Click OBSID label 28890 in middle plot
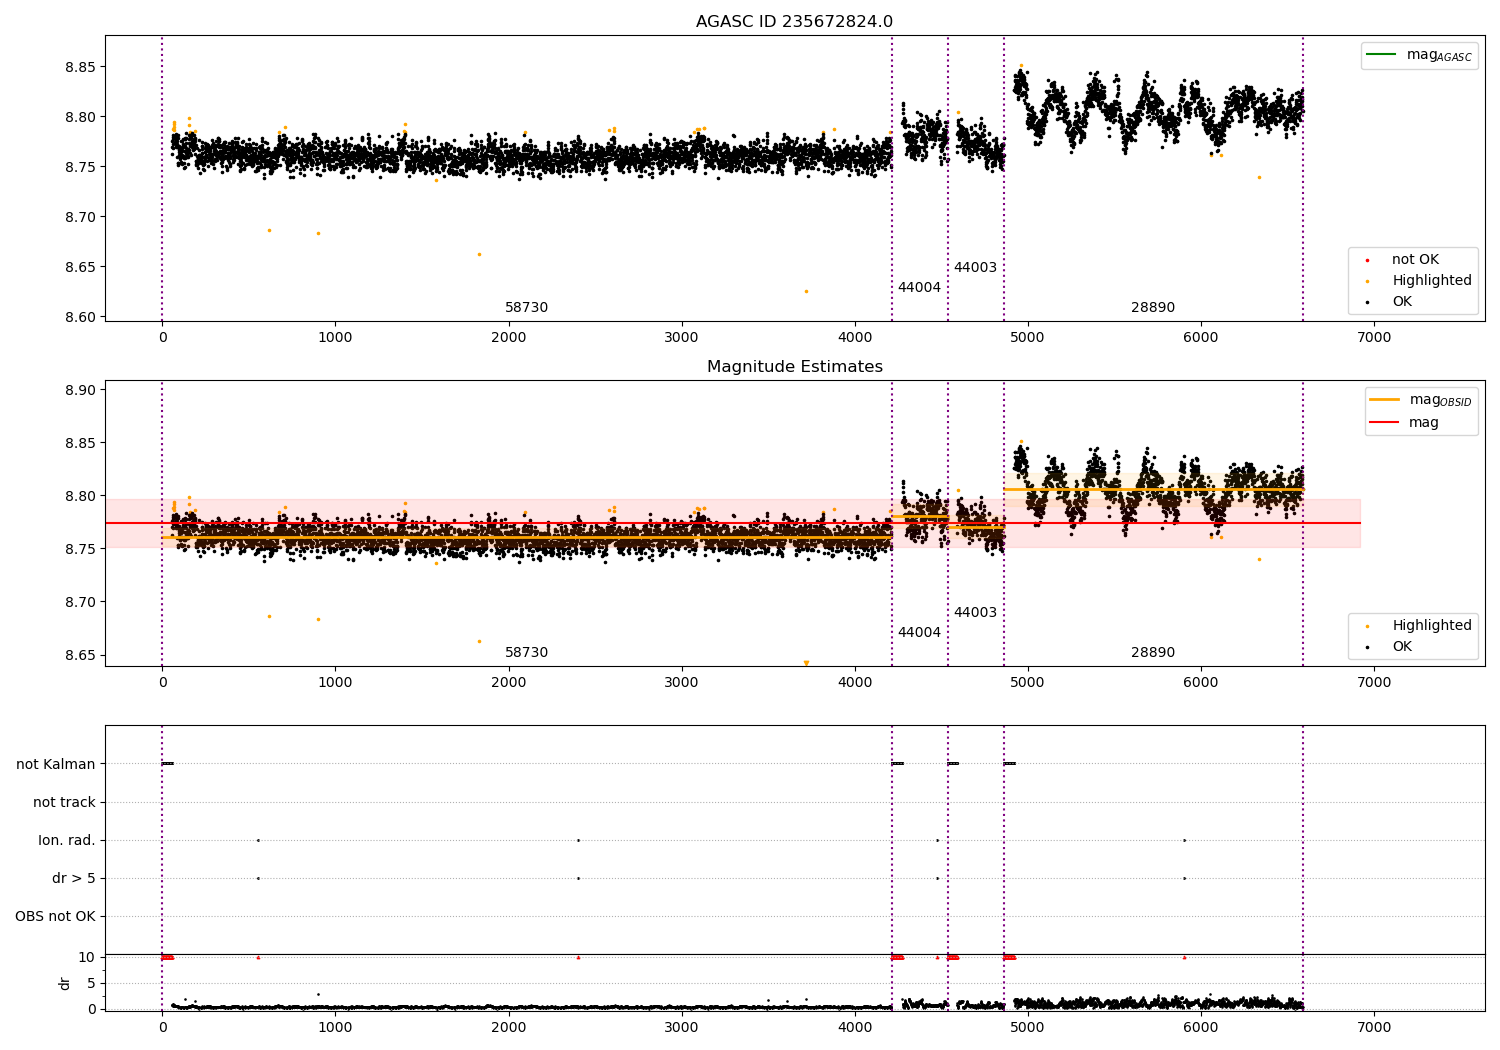 (1153, 653)
